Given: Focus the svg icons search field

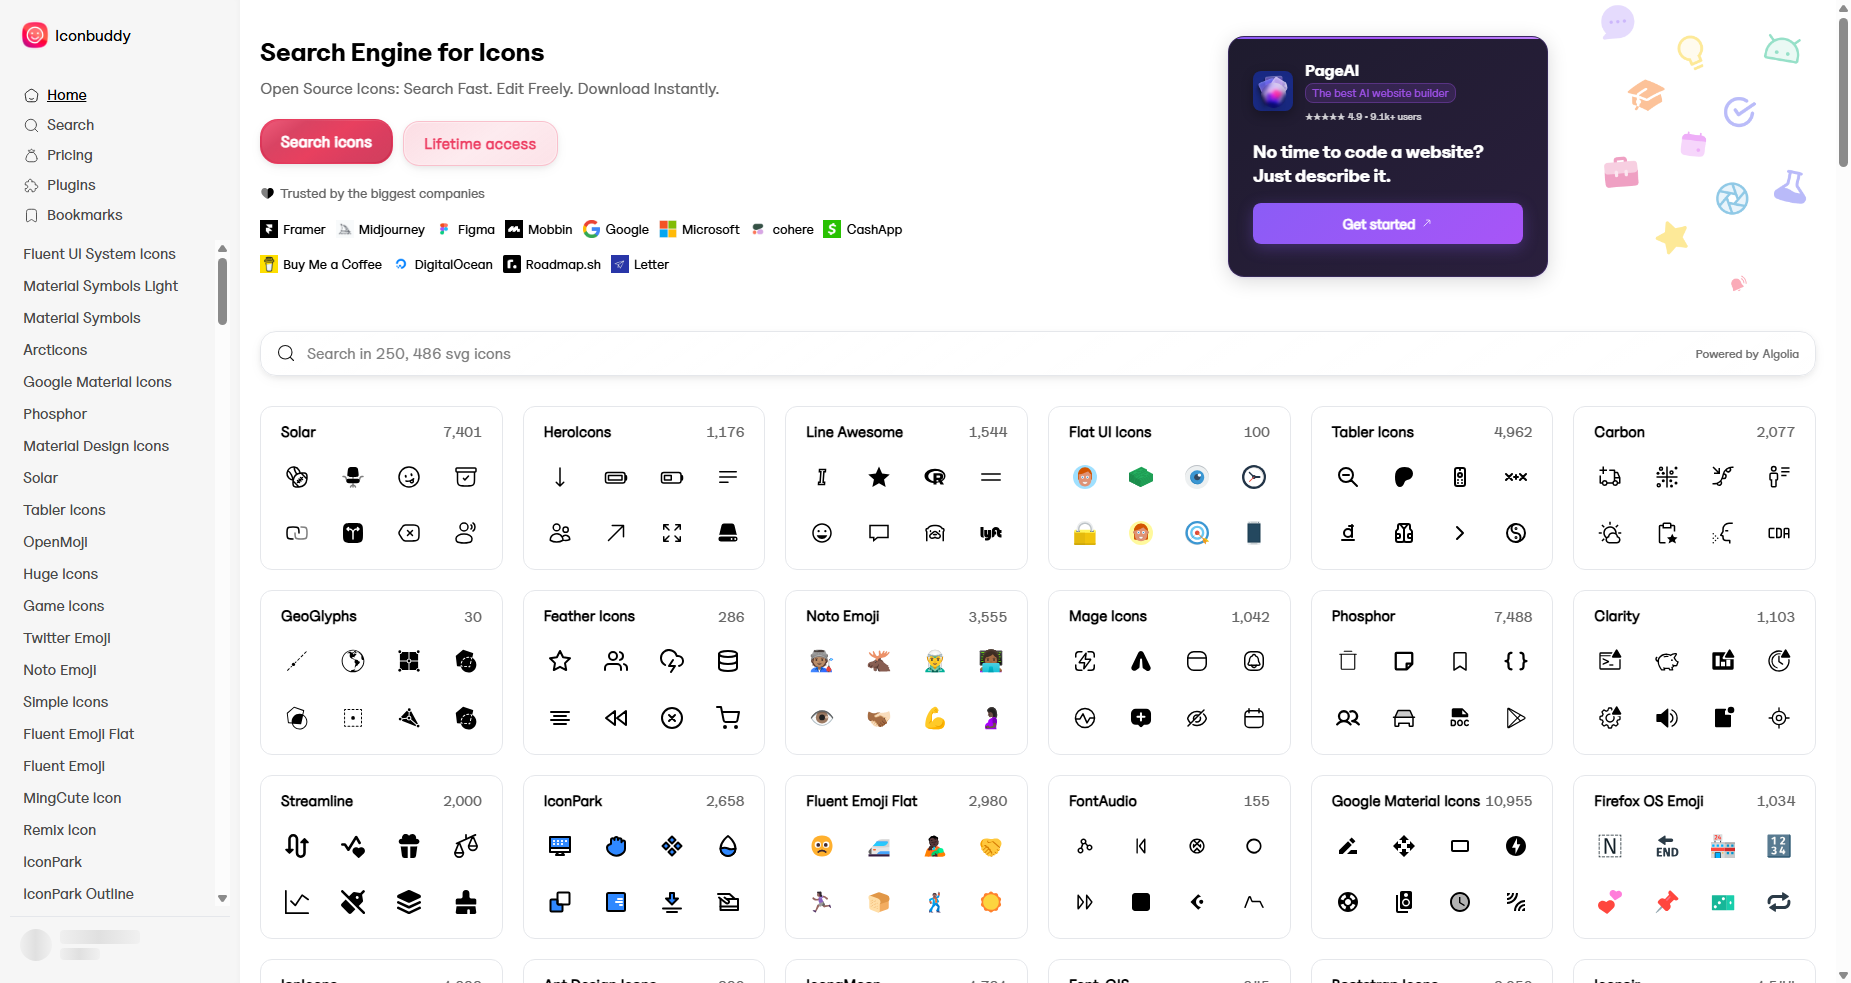Looking at the screenshot, I should [x=1037, y=354].
